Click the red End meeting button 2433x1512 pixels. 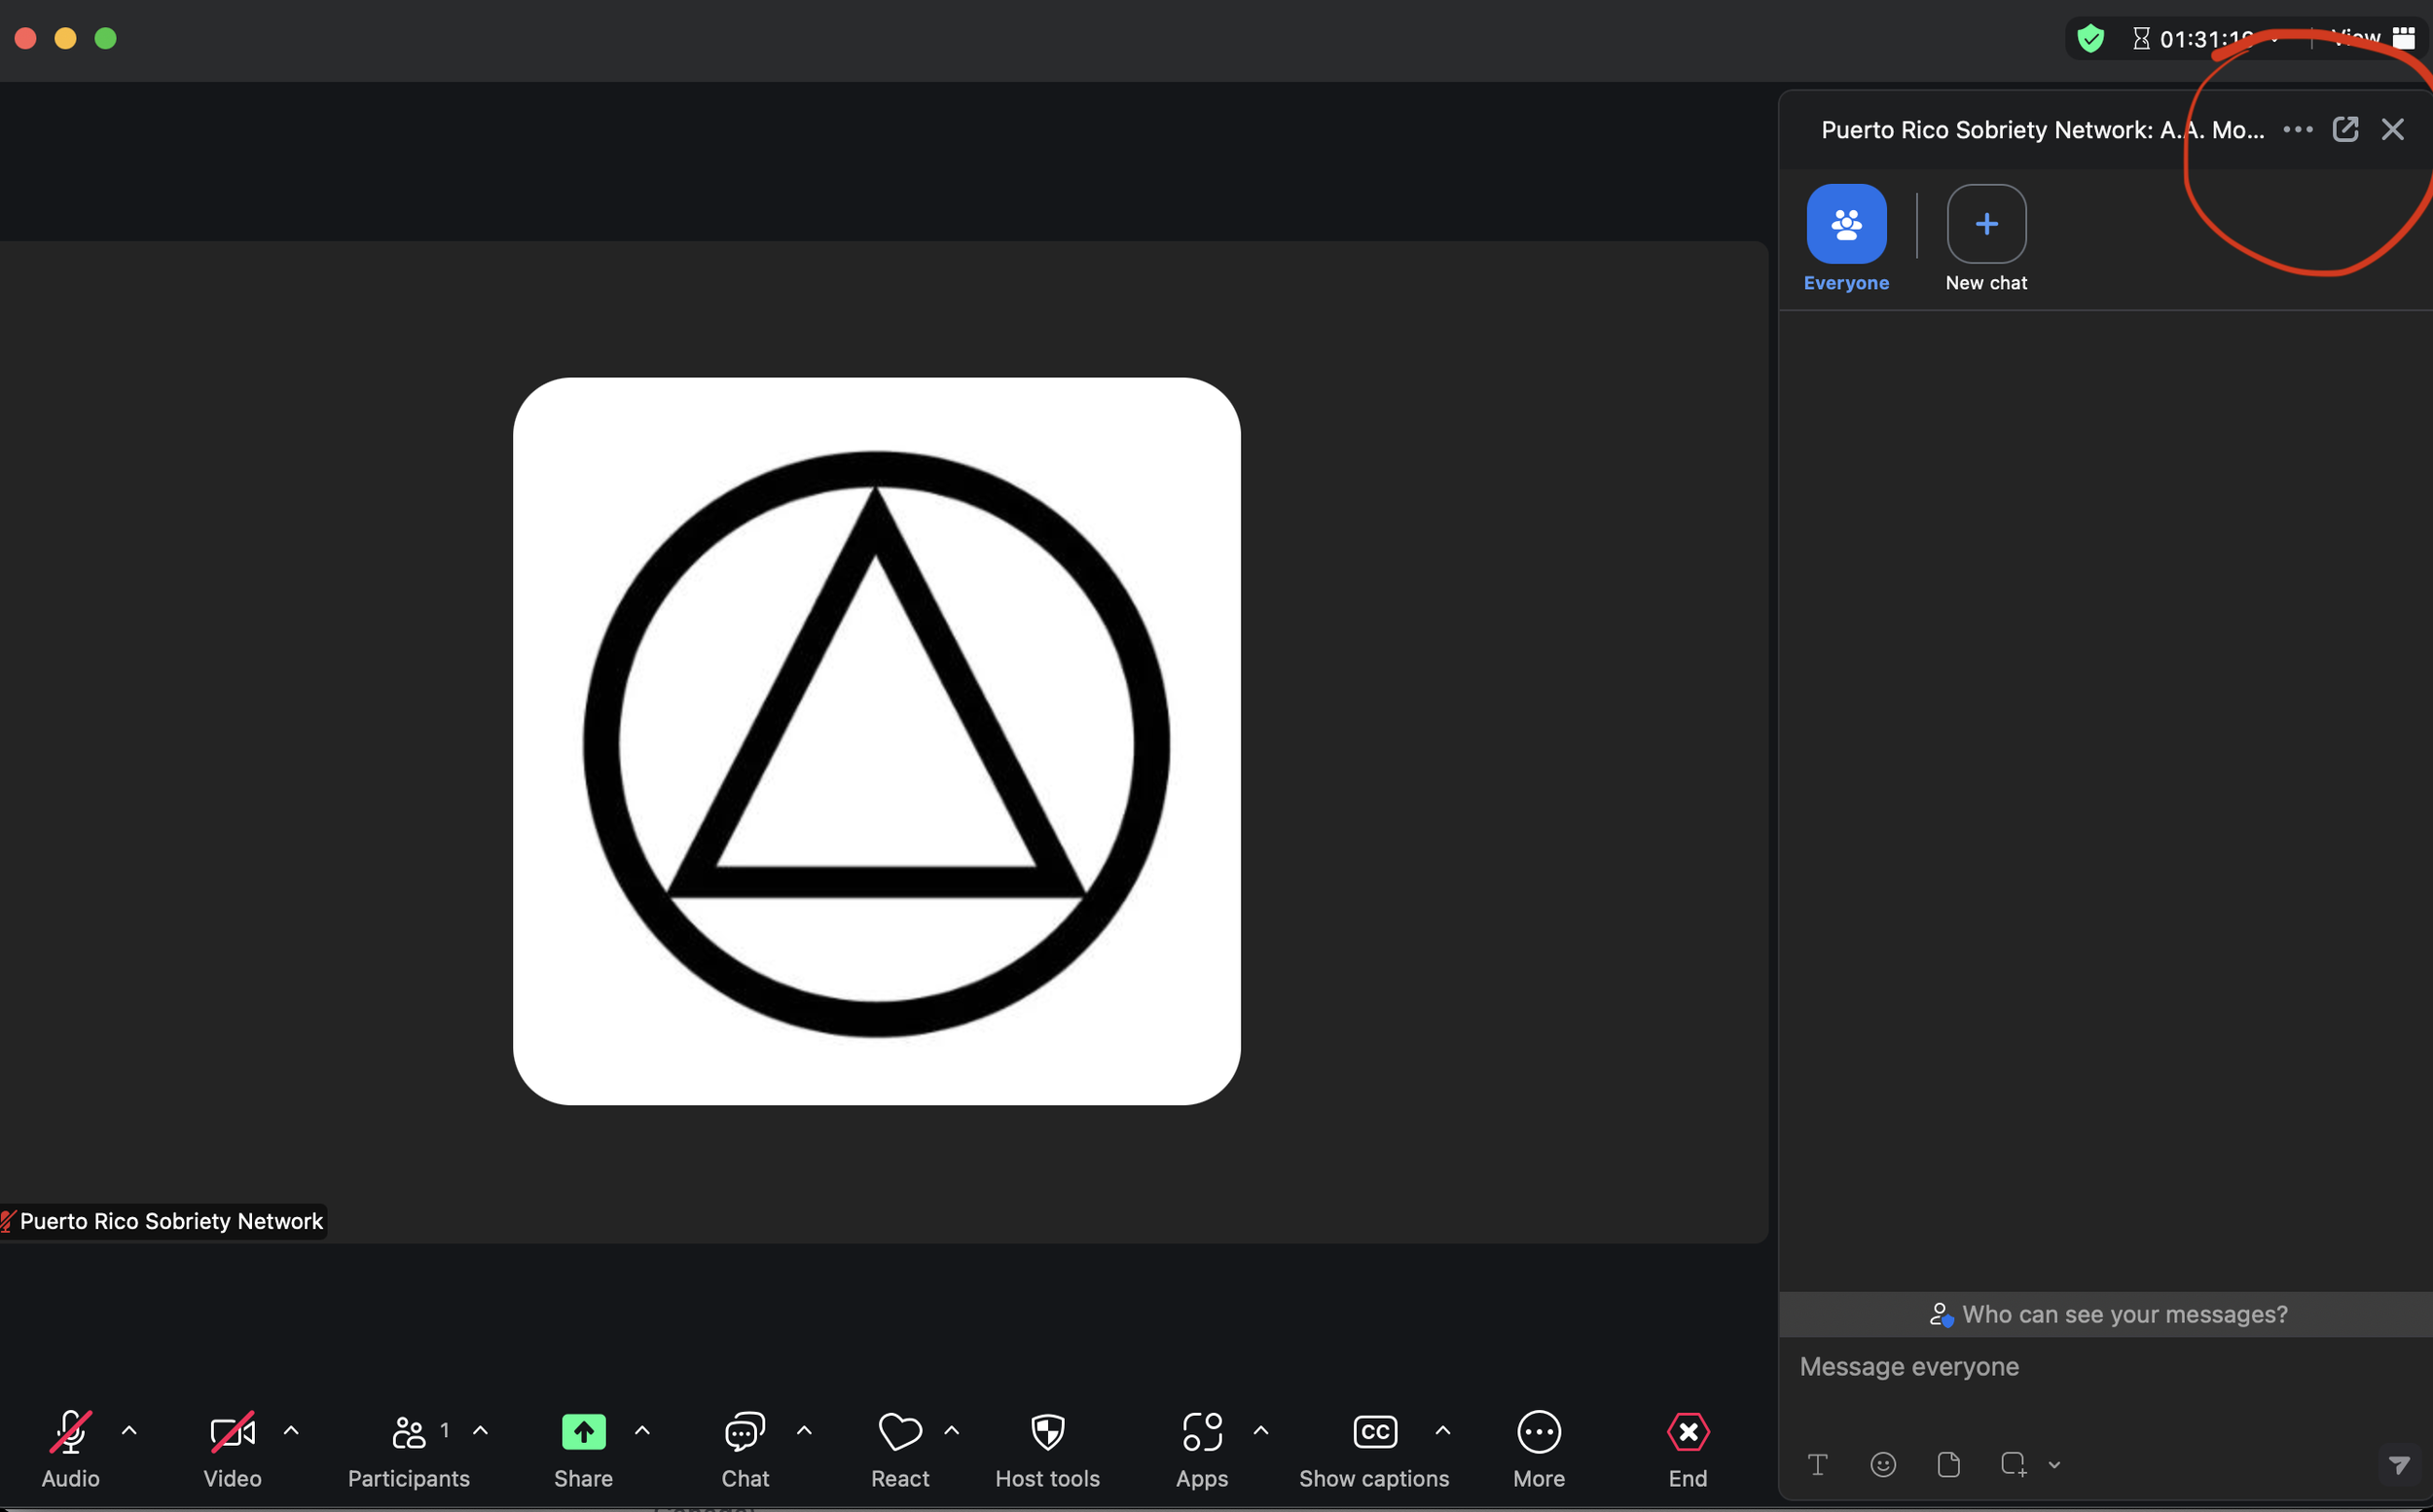[1688, 1432]
